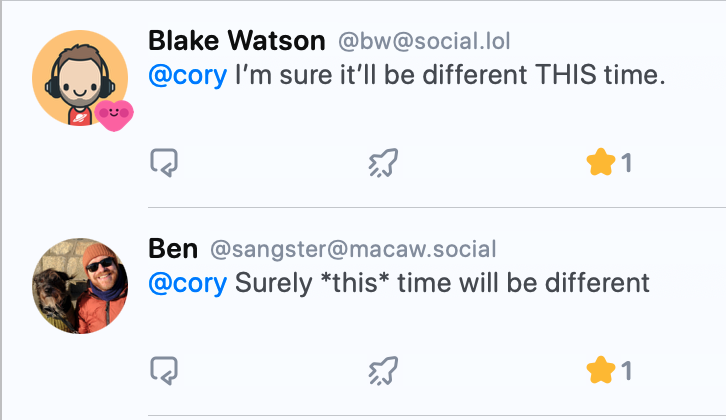Image resolution: width=726 pixels, height=420 pixels.
Task: Click the pink heart badge on Blake's avatar
Action: (114, 115)
